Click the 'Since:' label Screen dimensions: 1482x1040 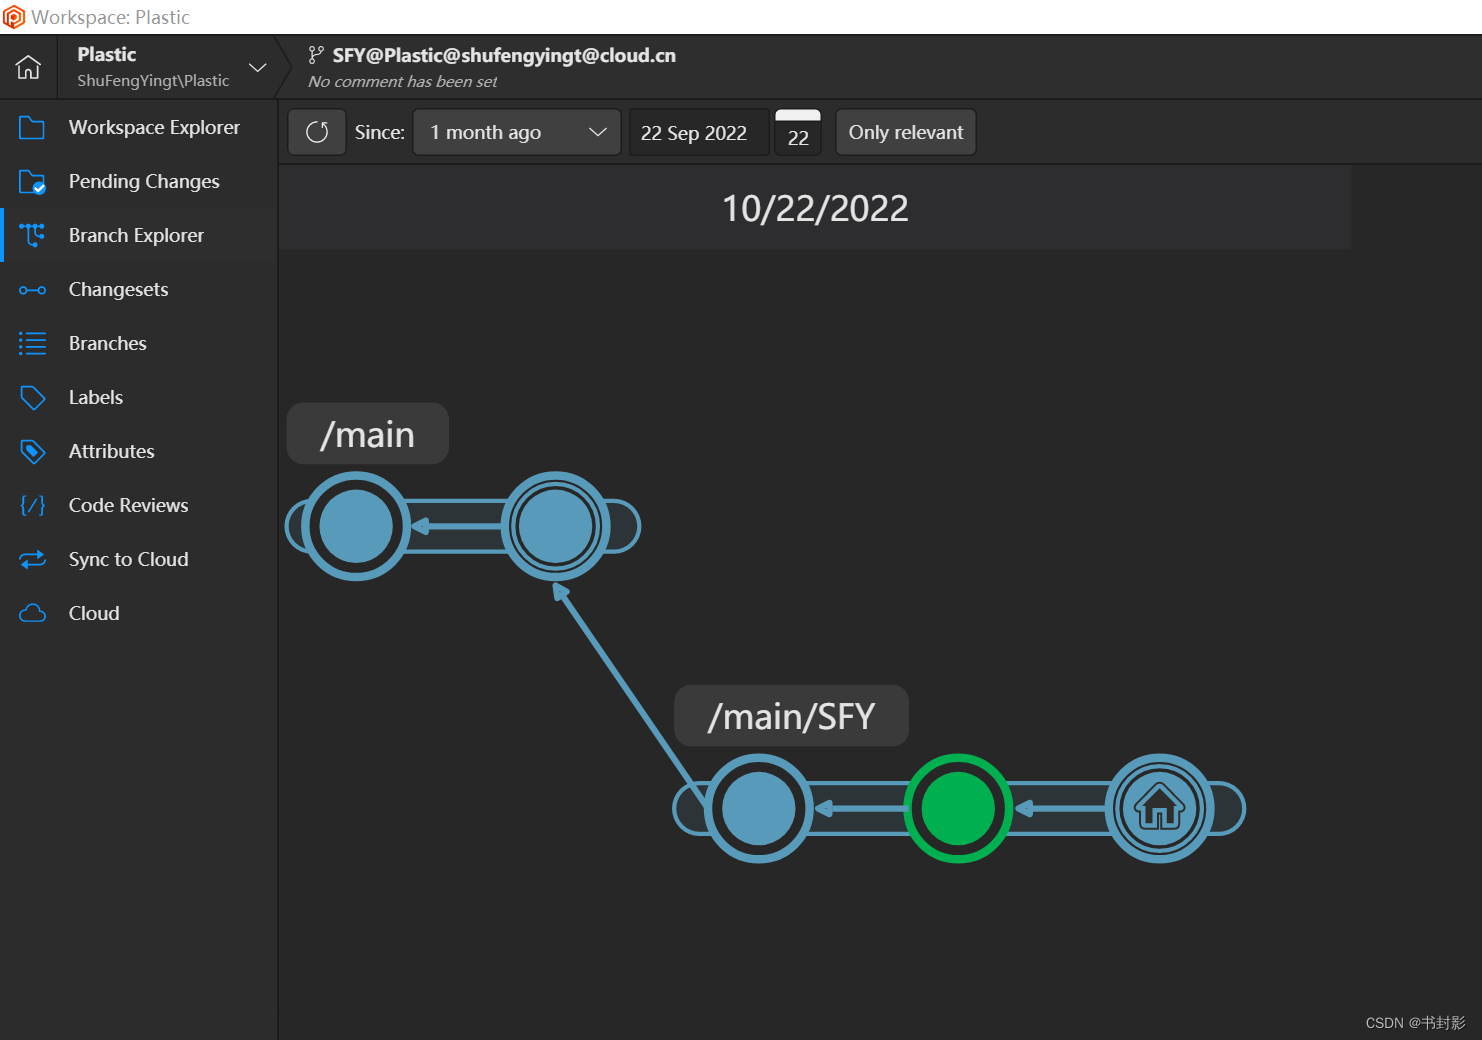pyautogui.click(x=379, y=132)
